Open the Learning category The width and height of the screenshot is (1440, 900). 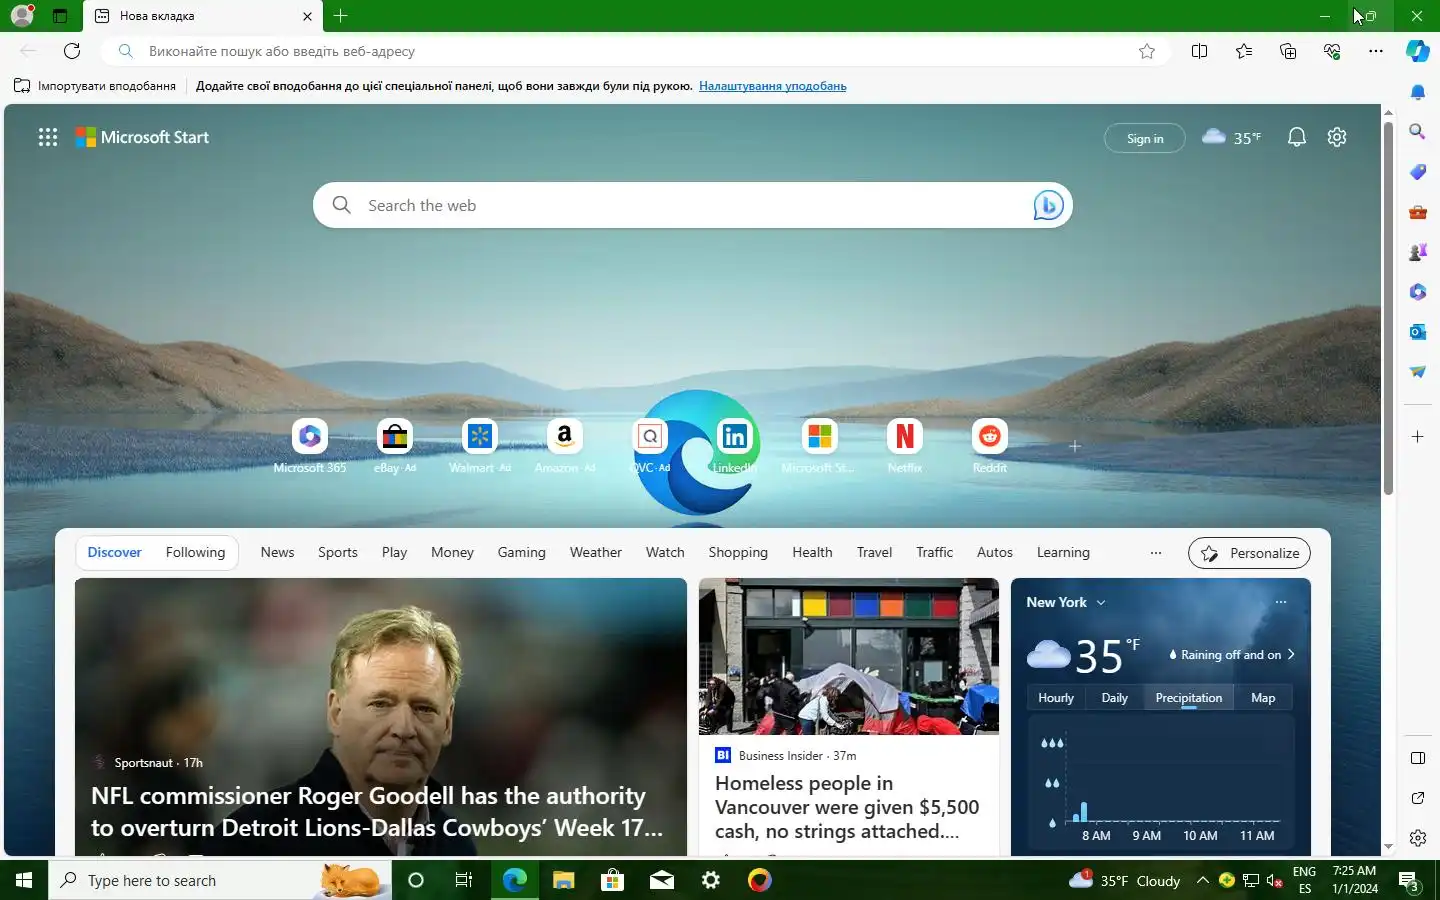[x=1063, y=552]
